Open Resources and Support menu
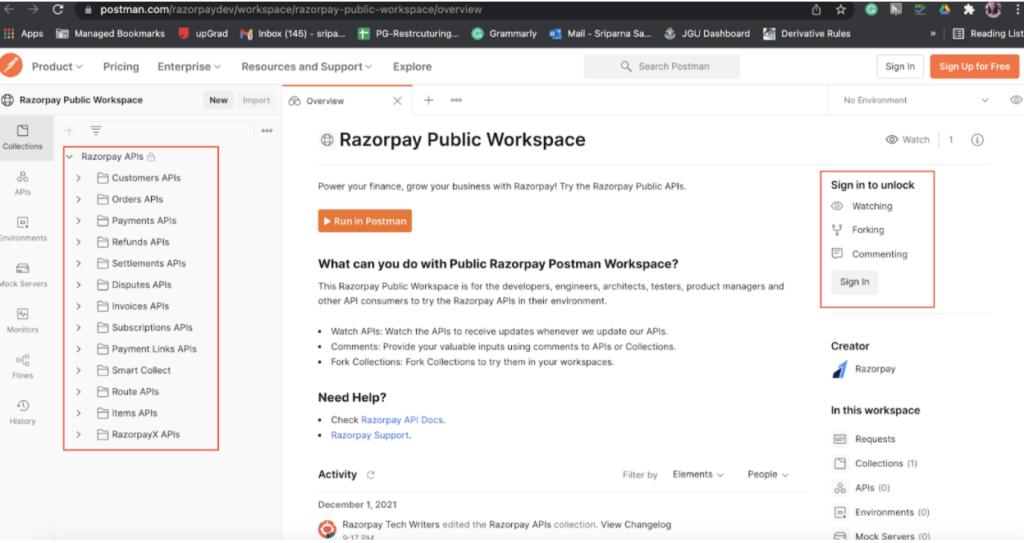The height and width of the screenshot is (543, 1024). 307,67
